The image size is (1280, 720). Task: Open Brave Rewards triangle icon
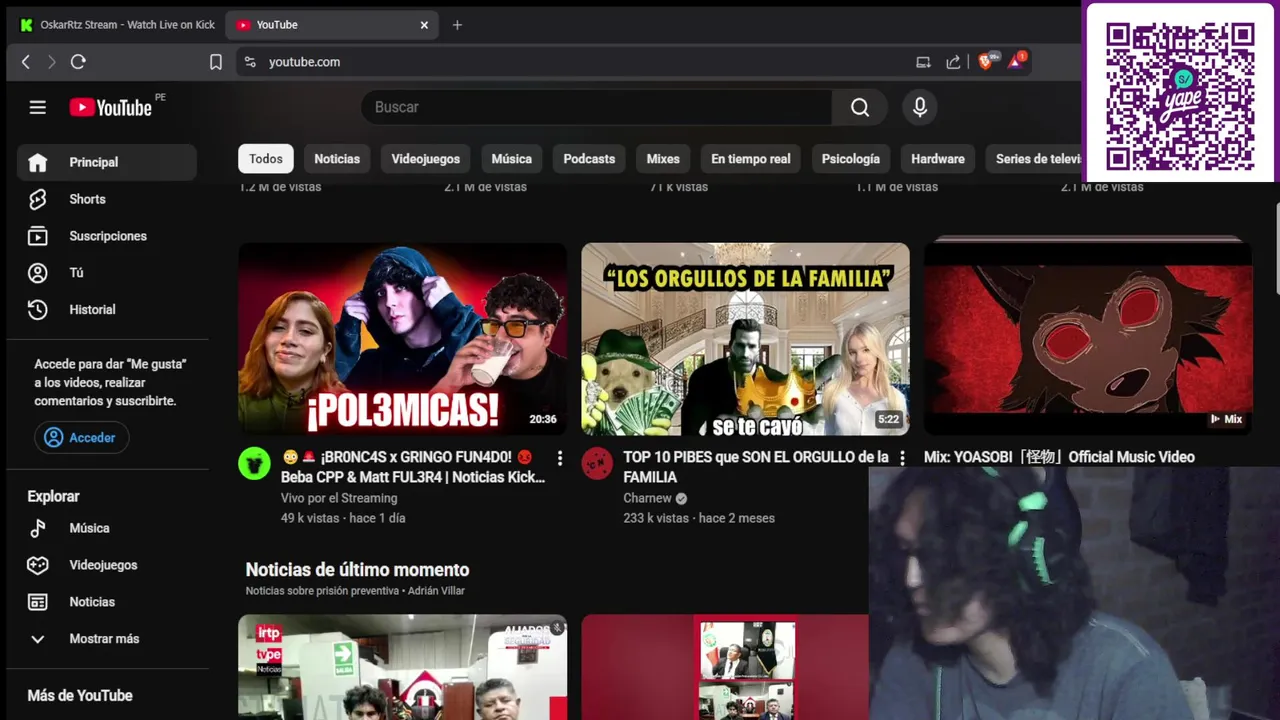click(1016, 61)
